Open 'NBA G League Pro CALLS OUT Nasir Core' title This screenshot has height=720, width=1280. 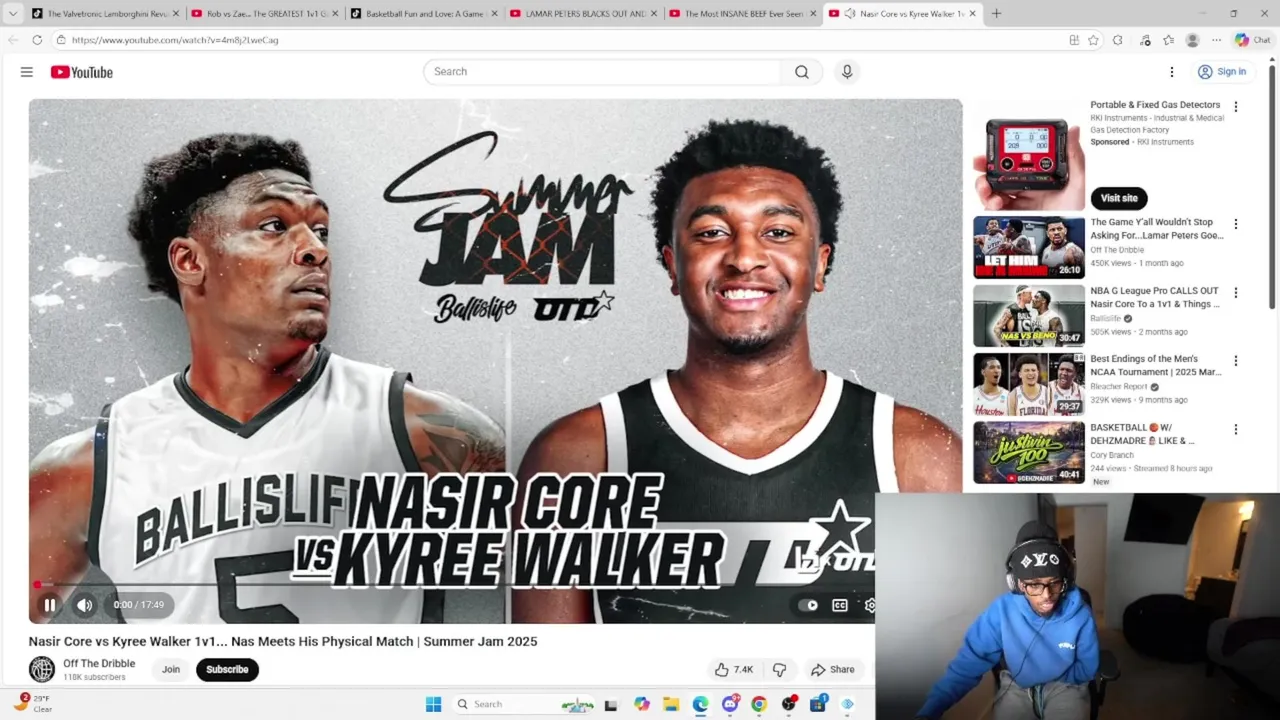click(1155, 297)
